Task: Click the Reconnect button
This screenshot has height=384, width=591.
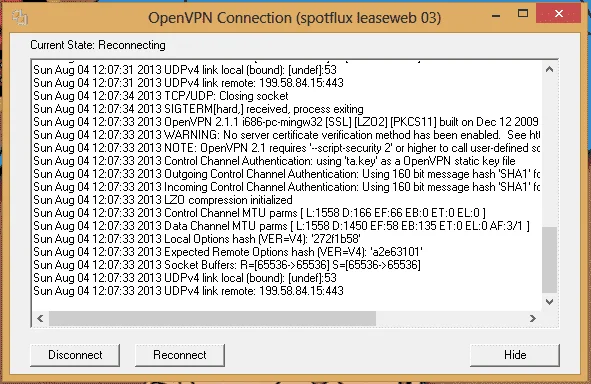Action: pos(180,355)
